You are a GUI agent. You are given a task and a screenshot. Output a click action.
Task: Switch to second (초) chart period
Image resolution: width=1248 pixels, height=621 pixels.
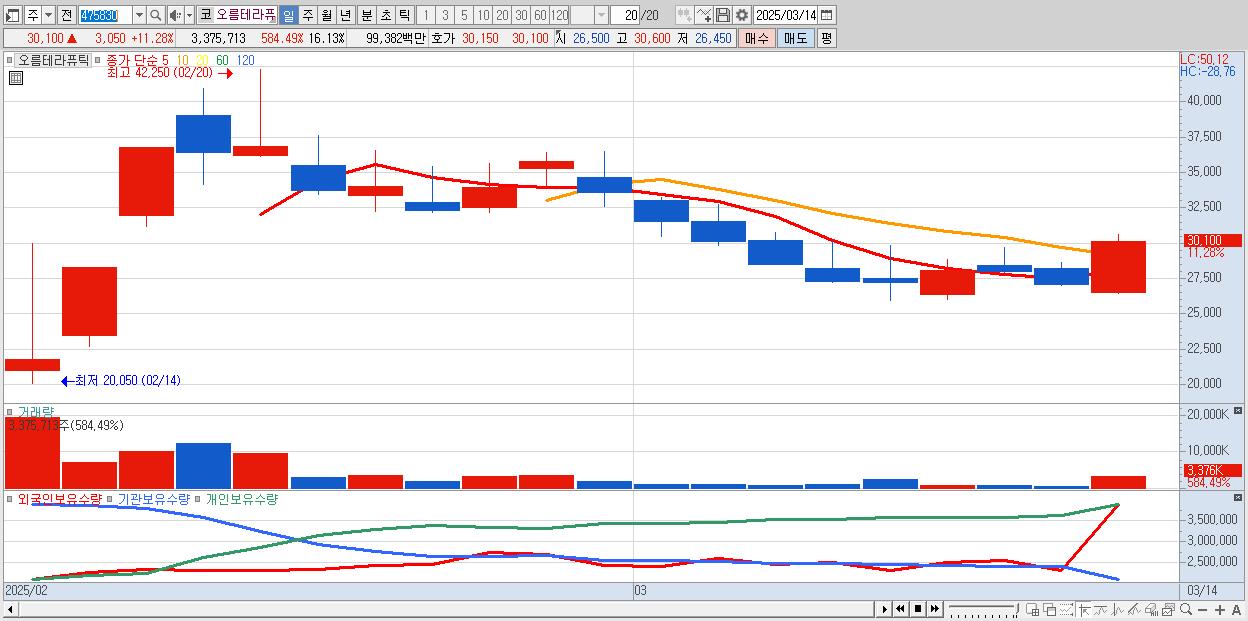[x=384, y=15]
